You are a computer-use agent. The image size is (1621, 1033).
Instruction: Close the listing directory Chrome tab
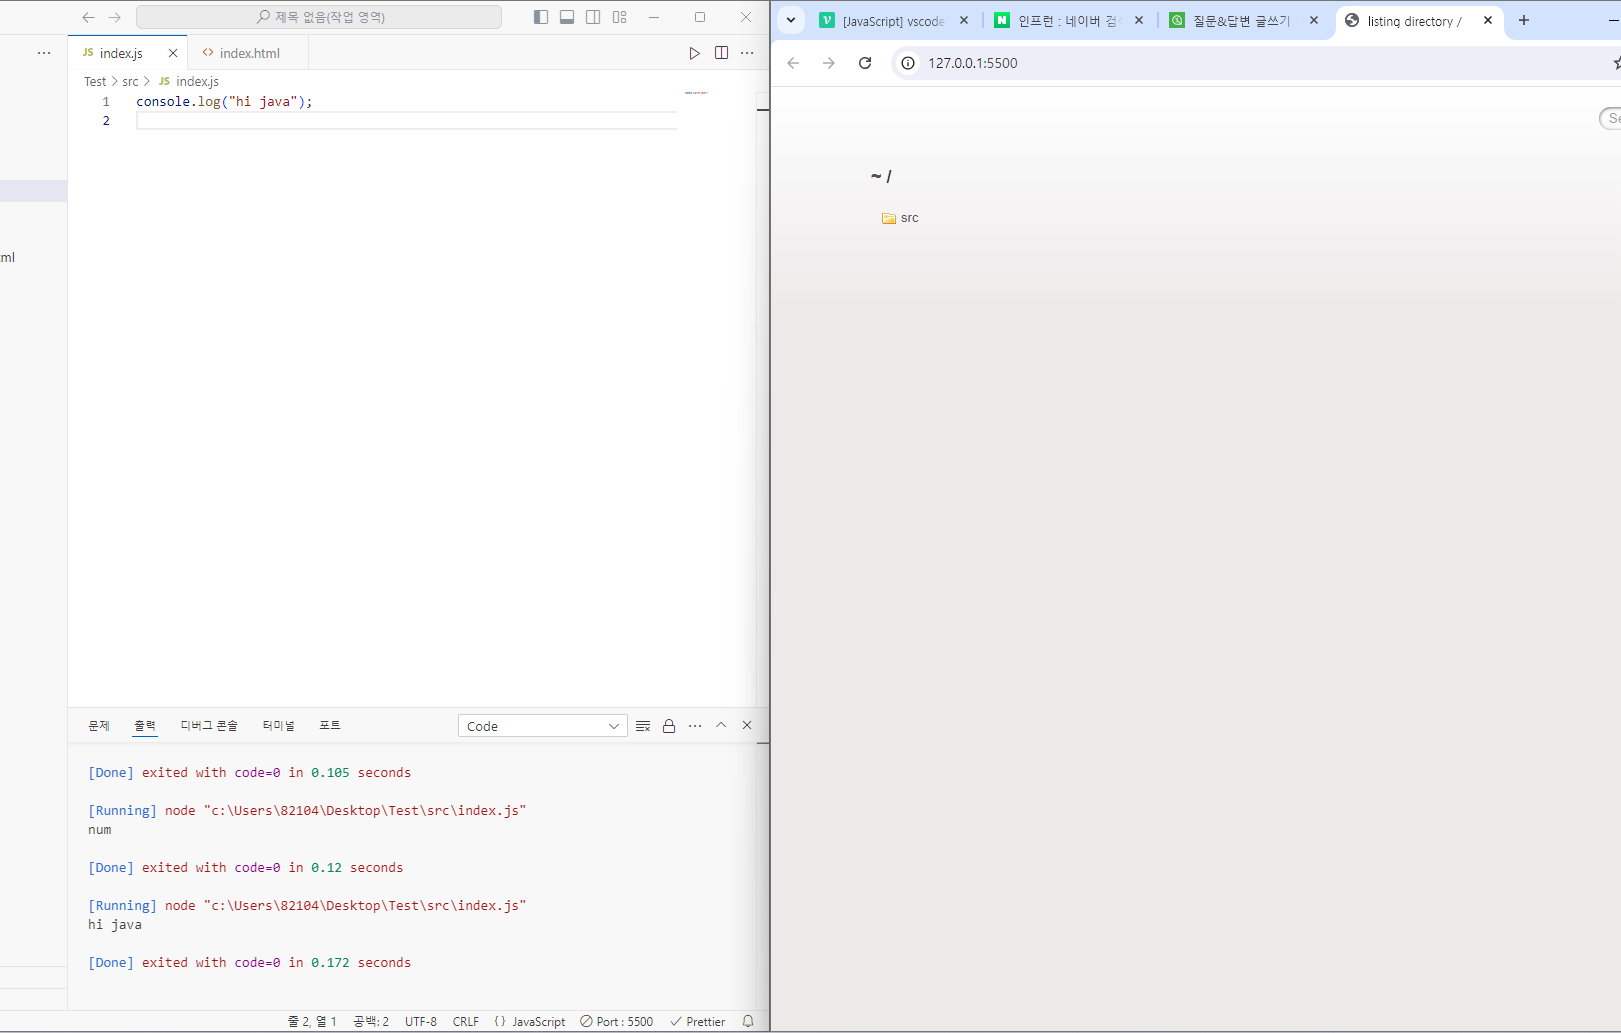1488,20
